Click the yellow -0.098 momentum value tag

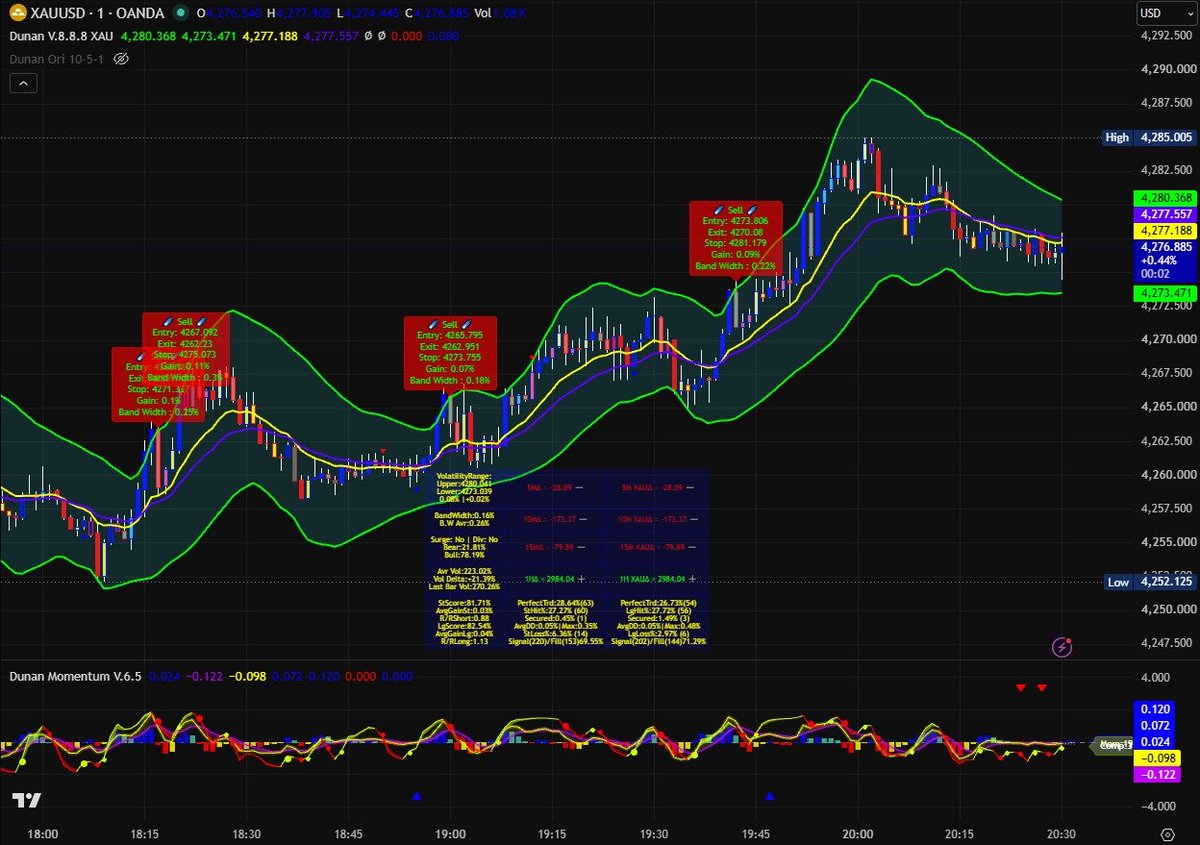[1155, 757]
